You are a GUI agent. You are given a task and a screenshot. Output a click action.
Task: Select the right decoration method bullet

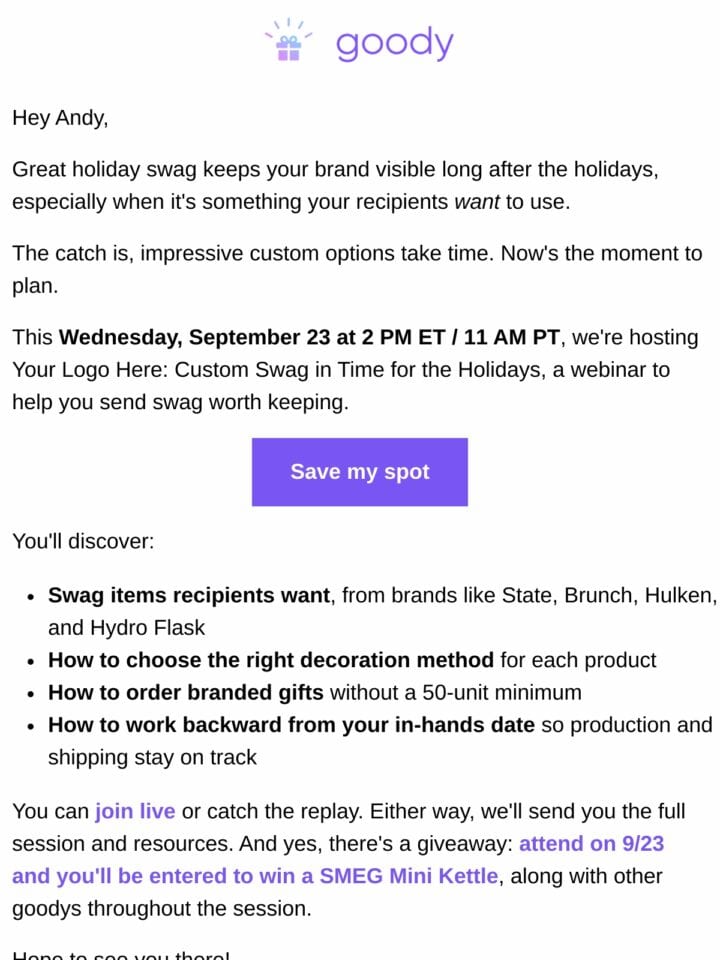[352, 660]
